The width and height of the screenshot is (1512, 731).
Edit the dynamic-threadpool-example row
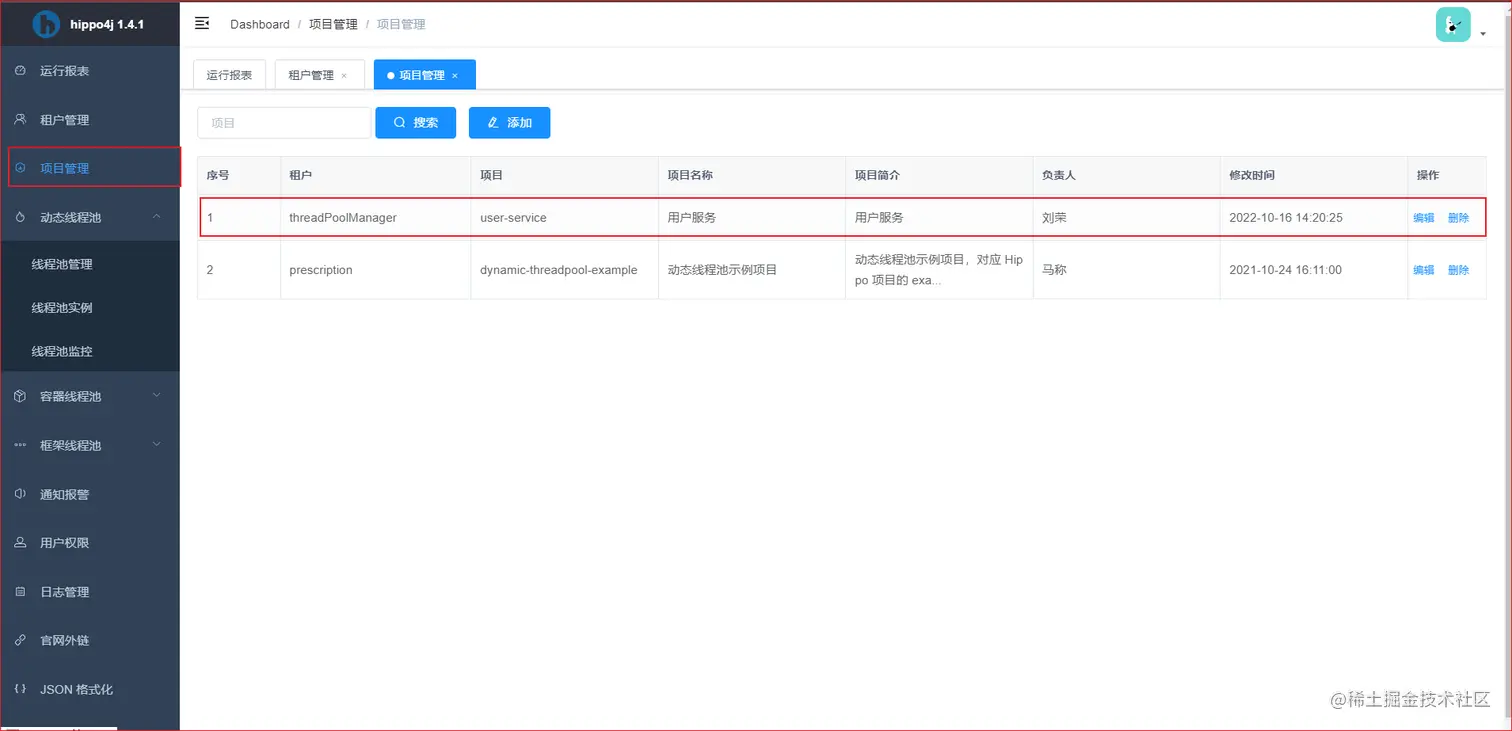(x=1423, y=270)
